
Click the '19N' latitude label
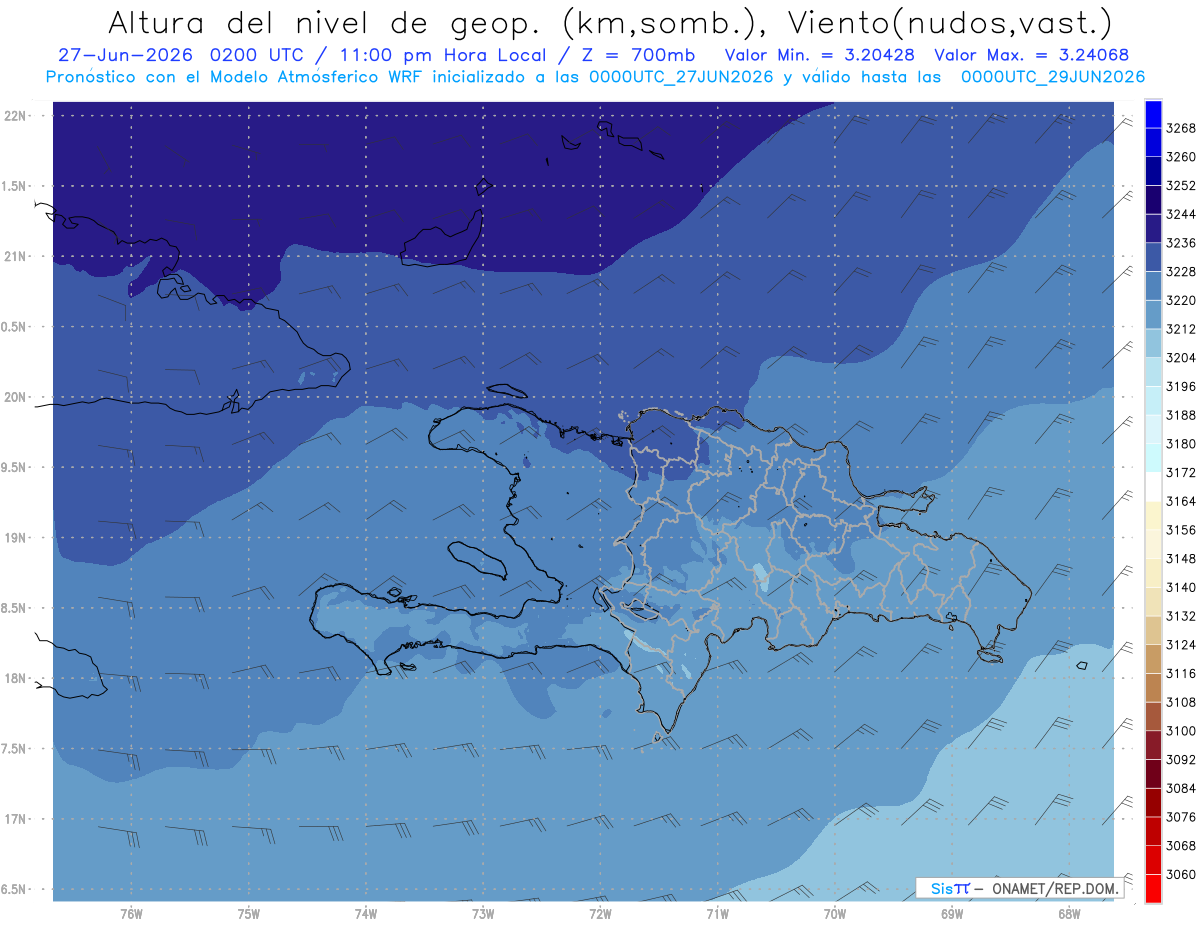(17, 538)
